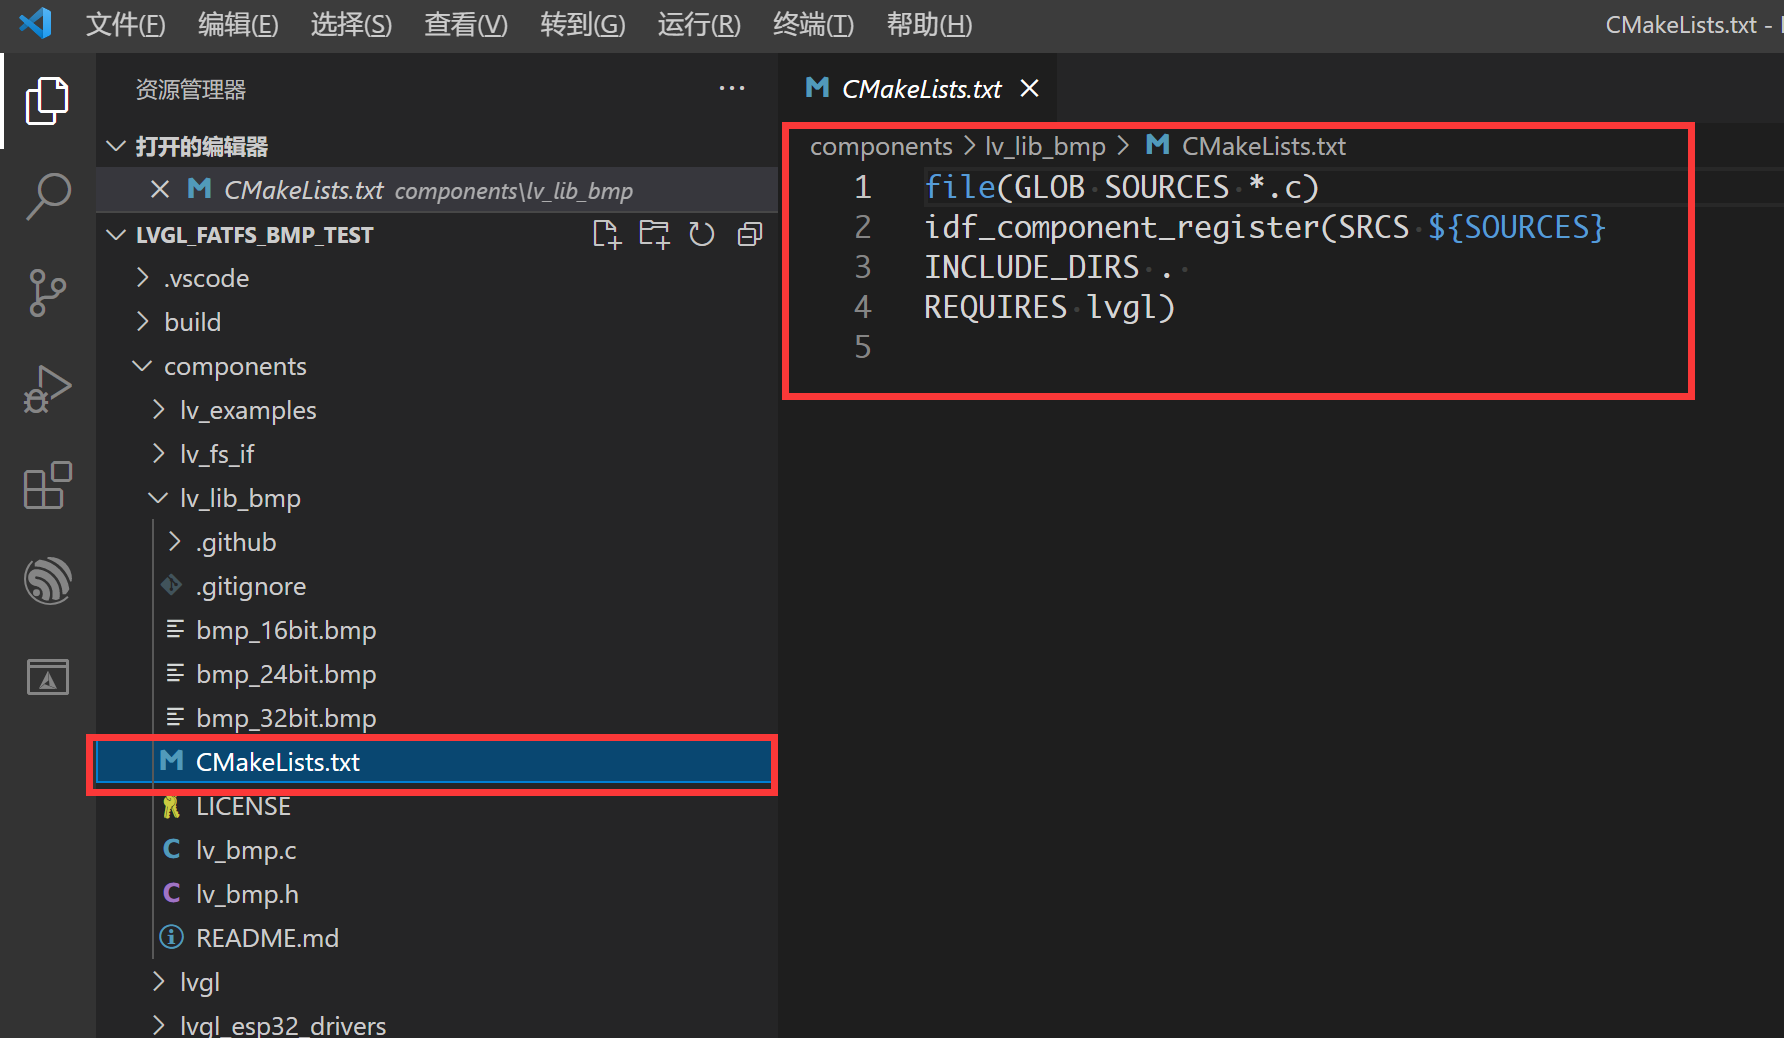This screenshot has width=1784, height=1038.
Task: Open the Extensions view
Action: pyautogui.click(x=47, y=485)
